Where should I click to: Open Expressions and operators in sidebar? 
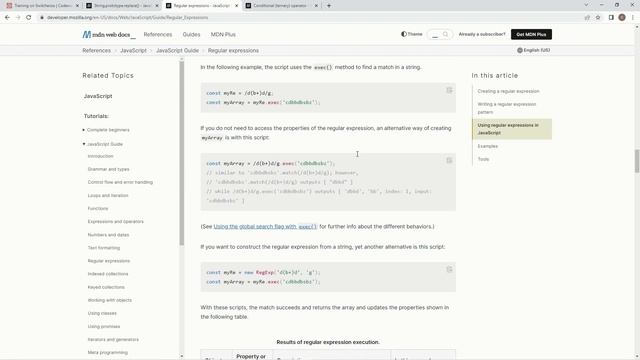pos(116,222)
